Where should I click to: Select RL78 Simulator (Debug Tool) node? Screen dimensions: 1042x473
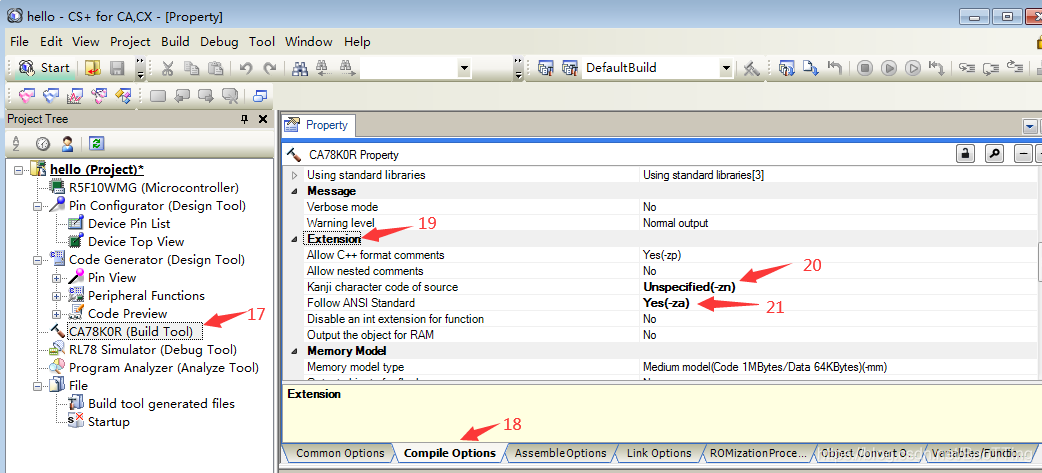coord(153,349)
